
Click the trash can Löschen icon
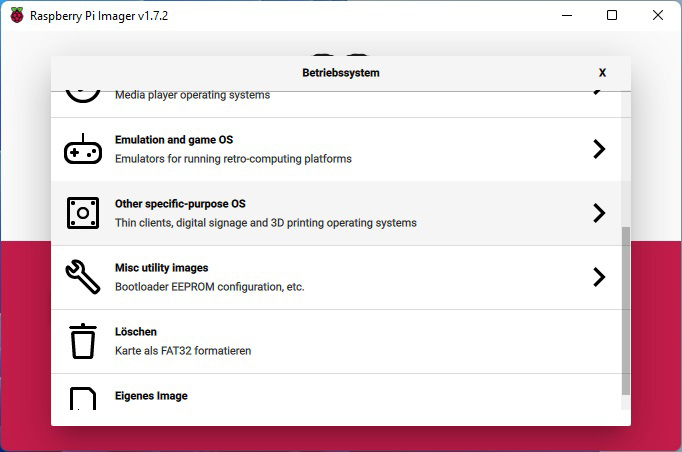[83, 341]
